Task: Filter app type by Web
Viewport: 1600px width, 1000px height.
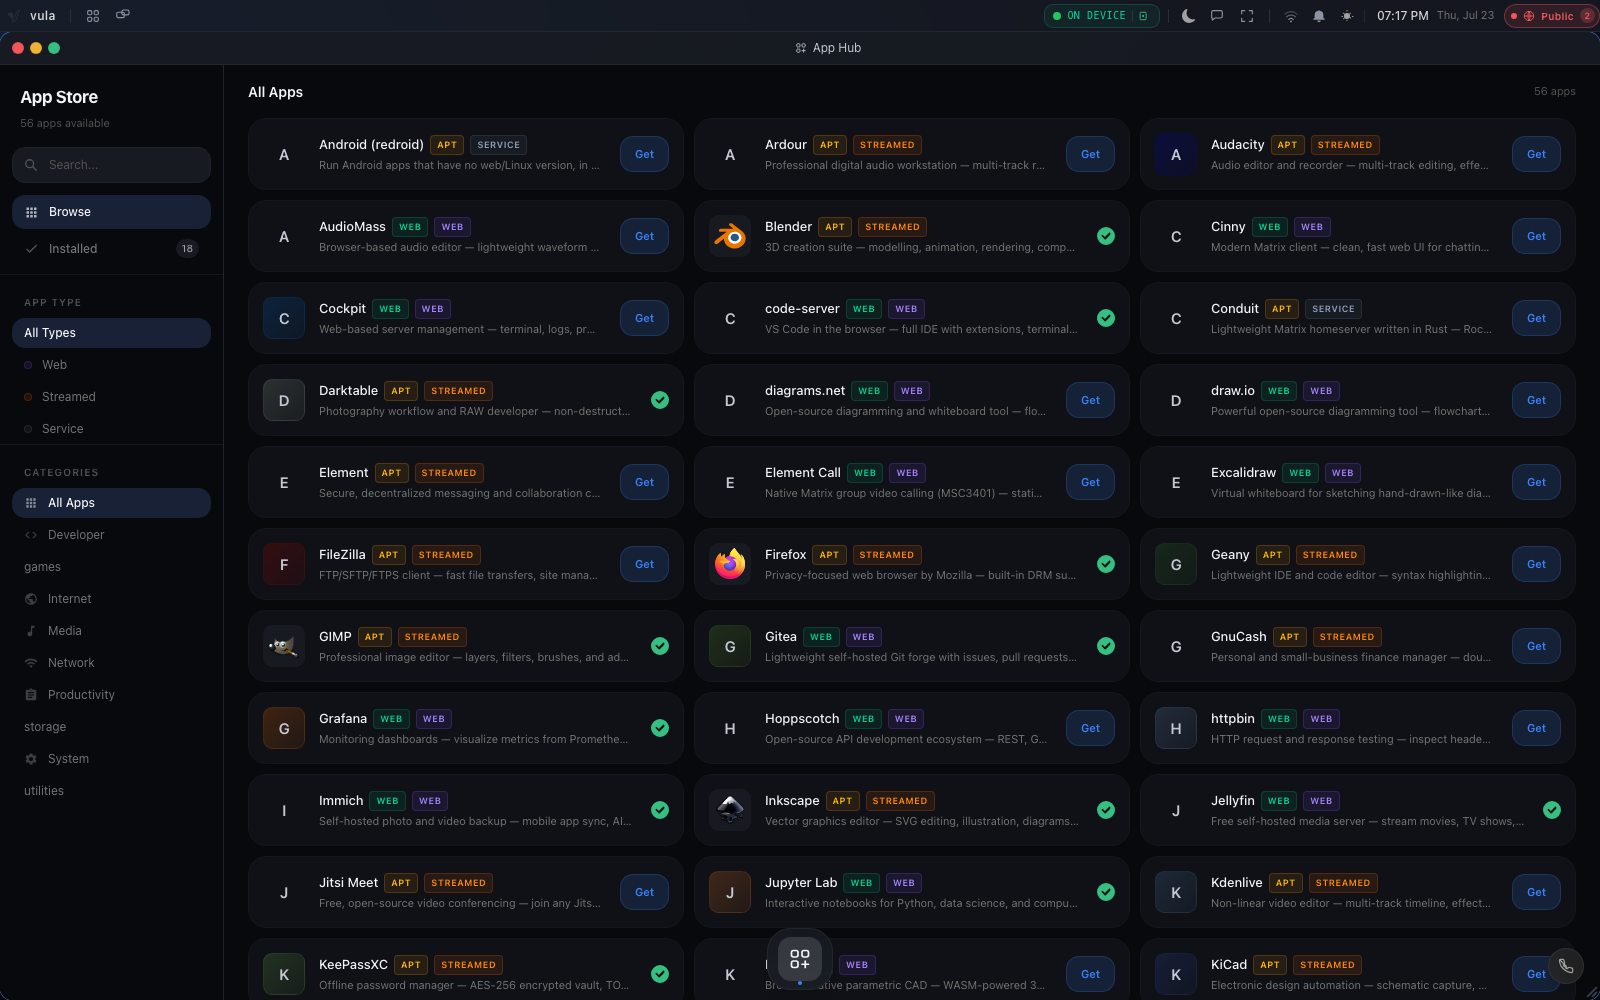Action: coord(111,365)
